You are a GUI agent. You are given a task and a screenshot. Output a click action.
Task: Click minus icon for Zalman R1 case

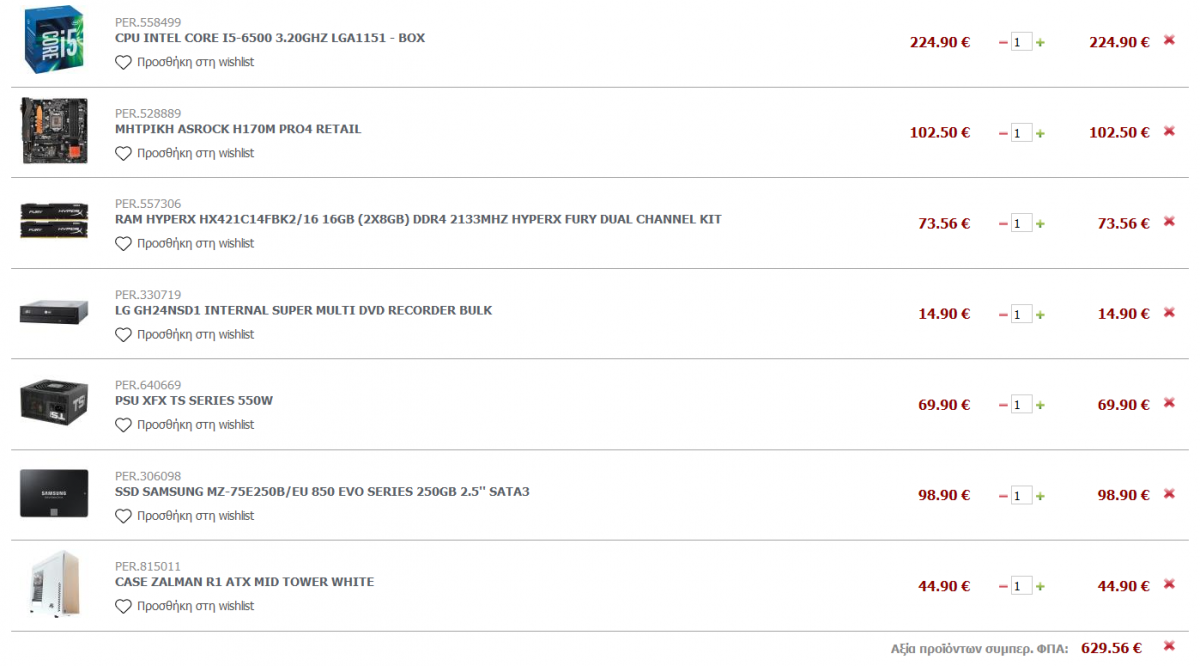click(1003, 587)
